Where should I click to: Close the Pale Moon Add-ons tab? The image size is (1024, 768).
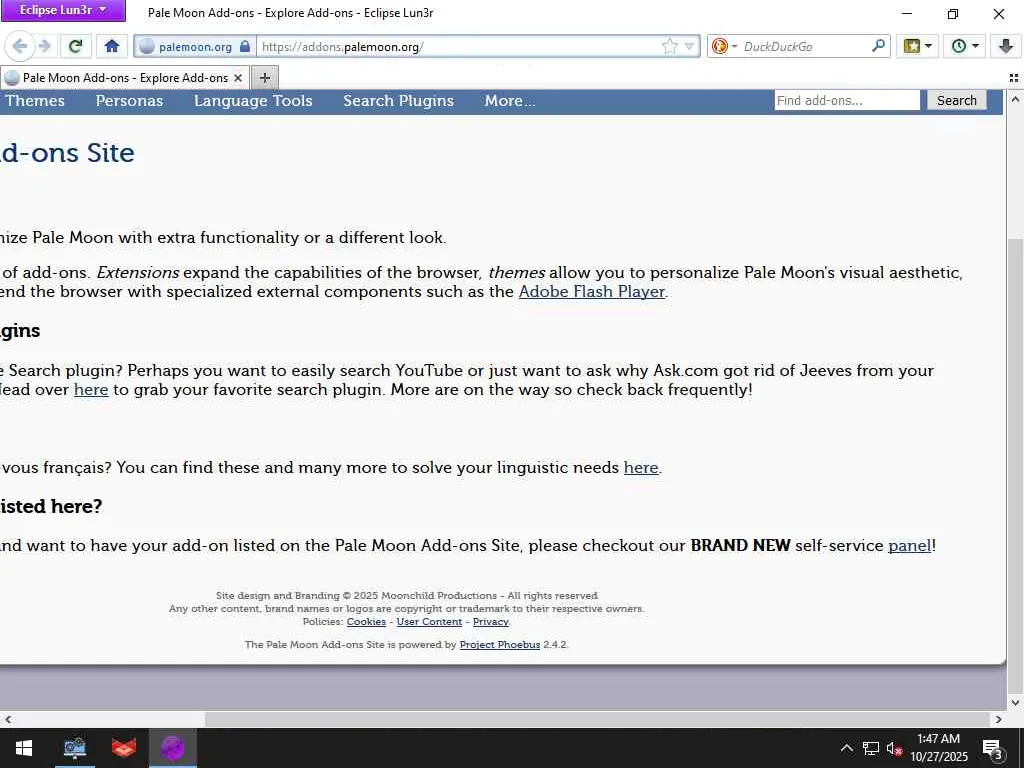(238, 78)
